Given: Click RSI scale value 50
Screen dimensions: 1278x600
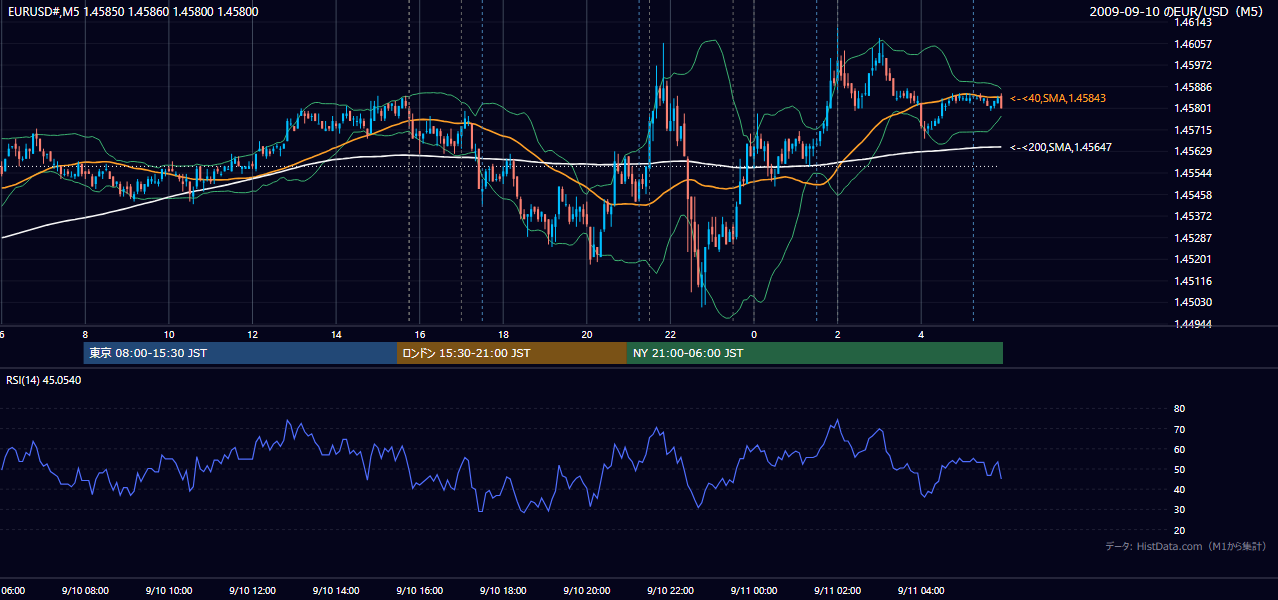Looking at the screenshot, I should click(1180, 469).
